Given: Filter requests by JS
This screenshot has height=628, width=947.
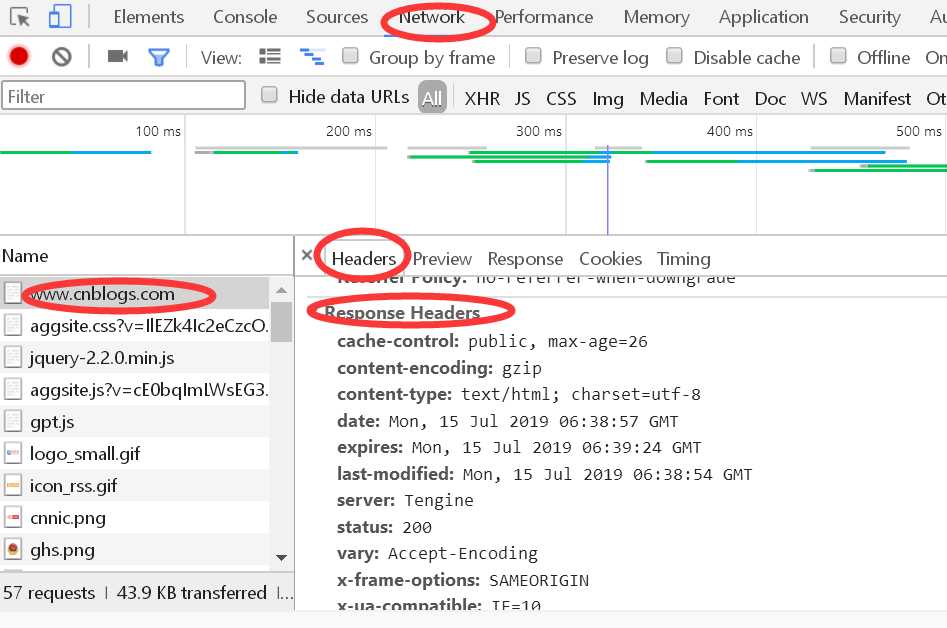Looking at the screenshot, I should tap(522, 98).
